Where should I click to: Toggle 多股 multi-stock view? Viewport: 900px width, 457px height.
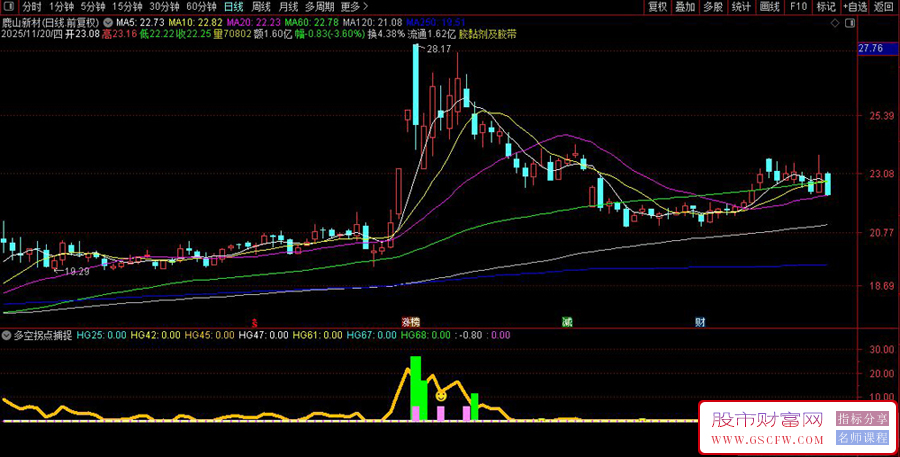pyautogui.click(x=713, y=6)
